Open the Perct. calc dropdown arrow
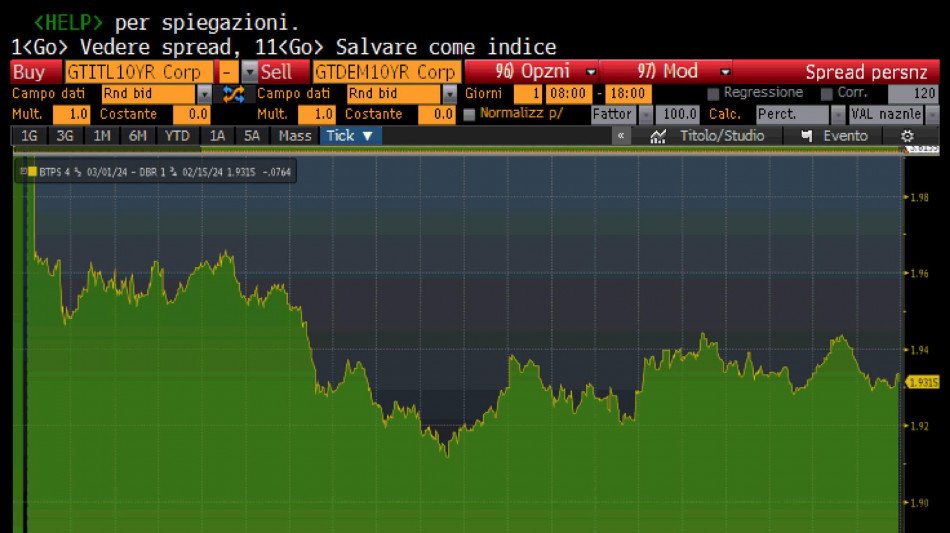Image resolution: width=950 pixels, height=533 pixels. click(x=837, y=114)
